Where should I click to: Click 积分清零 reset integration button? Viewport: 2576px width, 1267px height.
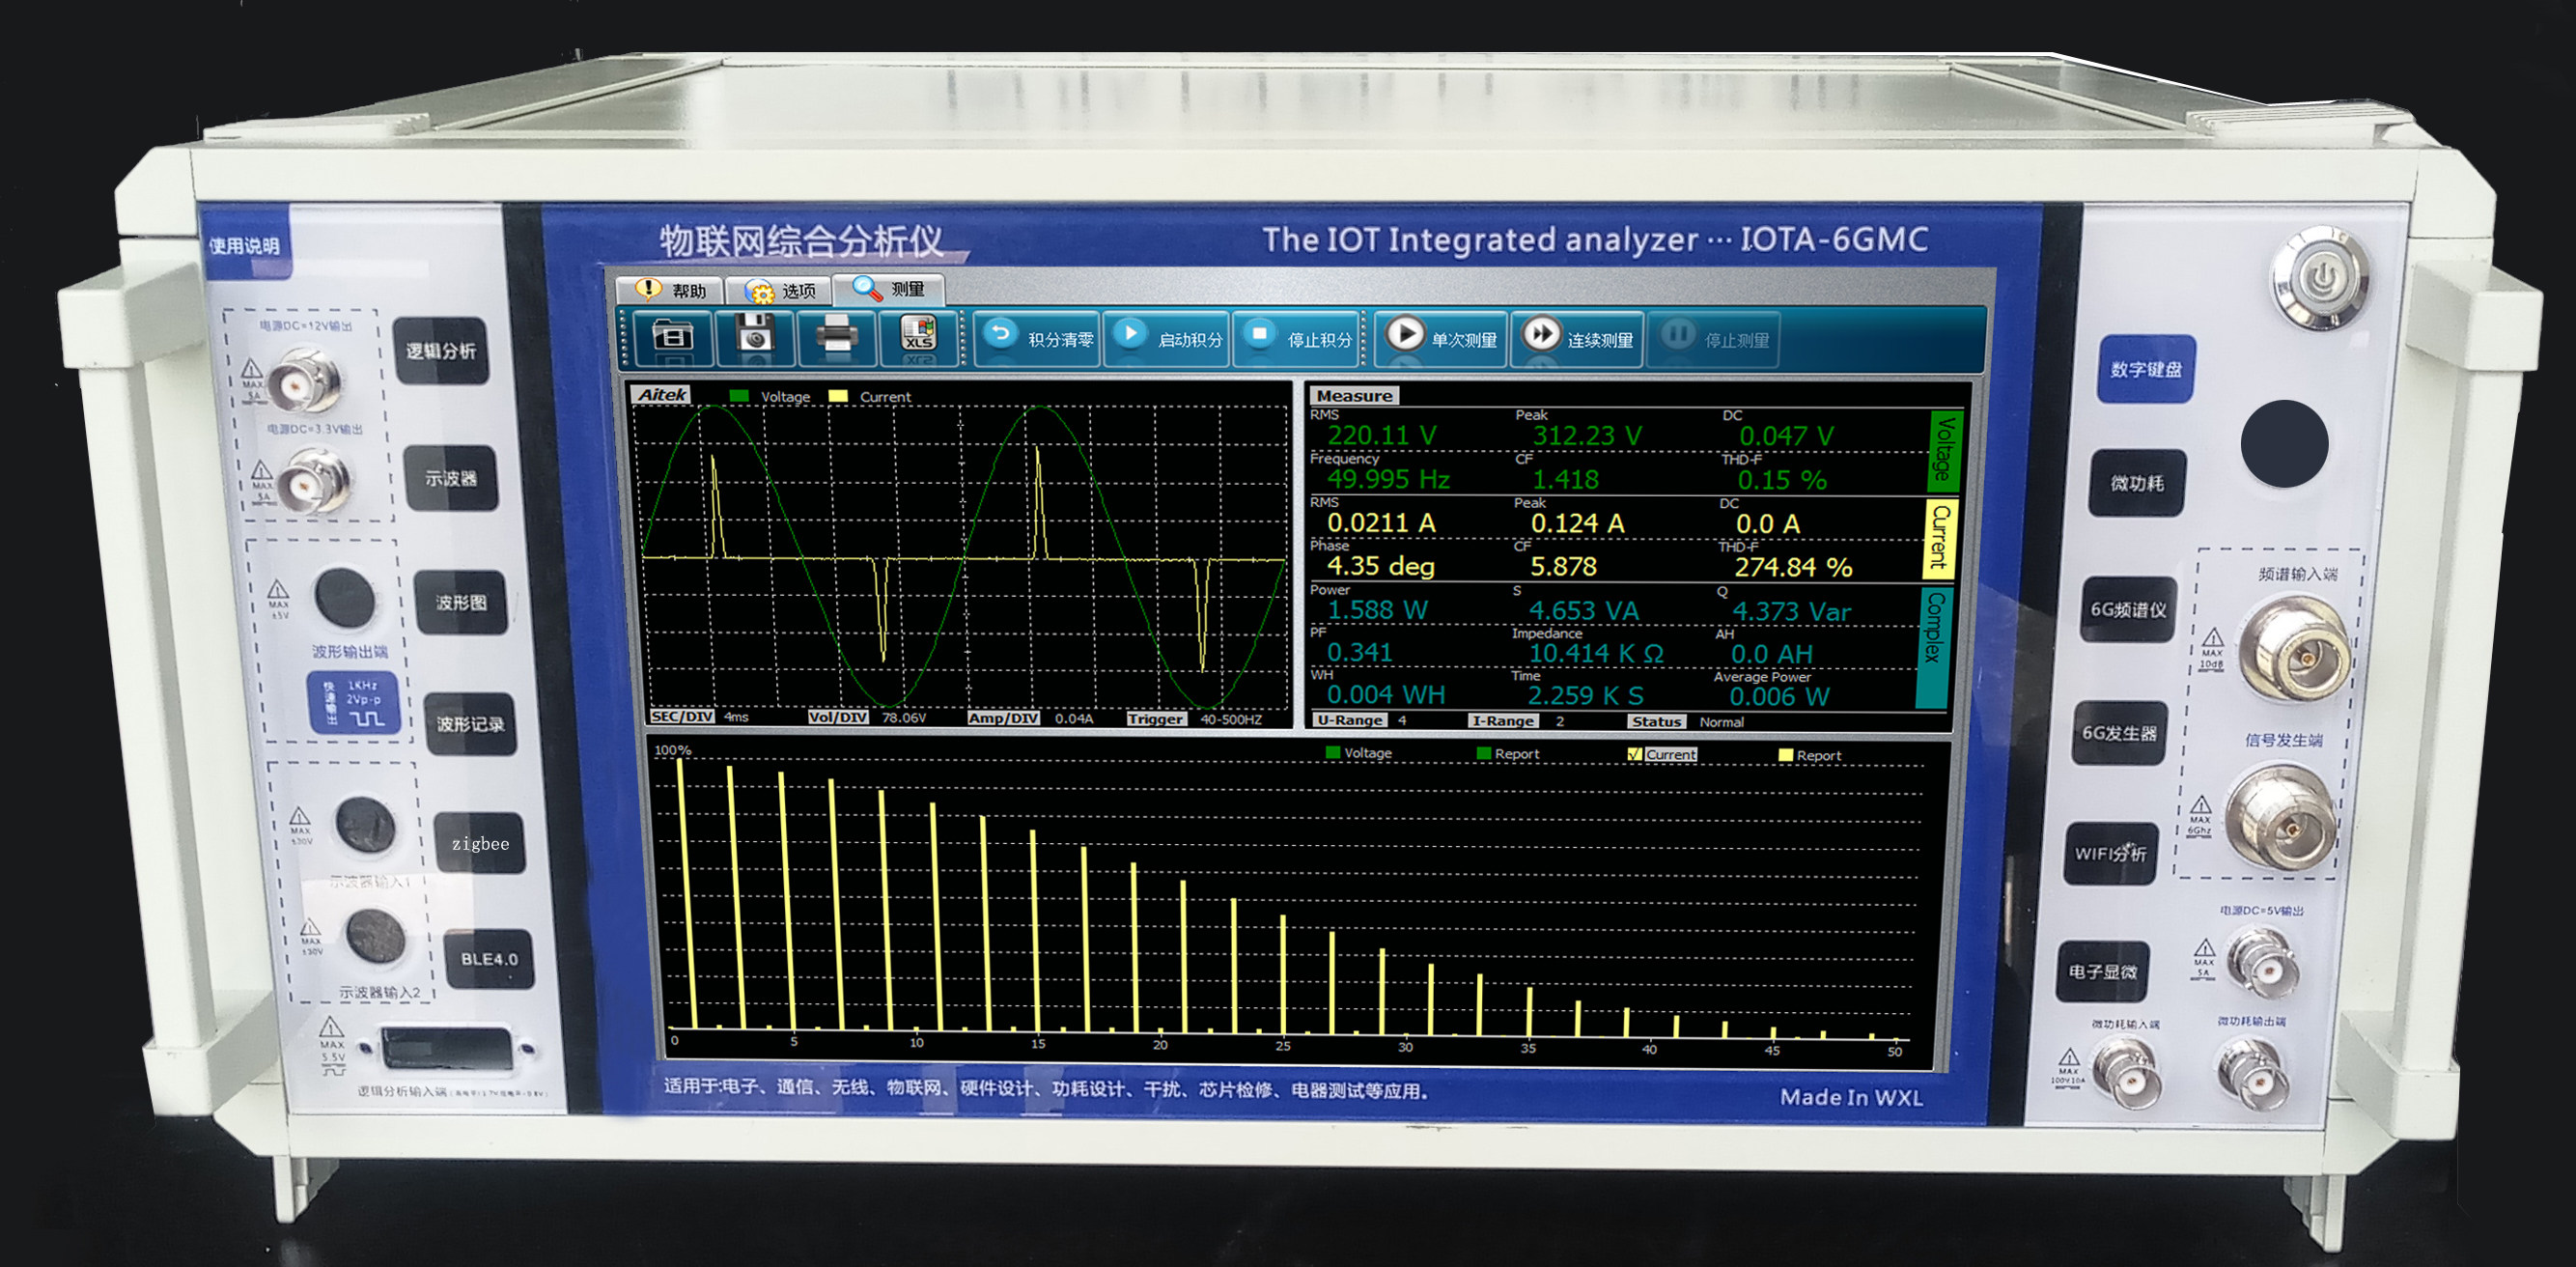pyautogui.click(x=1037, y=339)
